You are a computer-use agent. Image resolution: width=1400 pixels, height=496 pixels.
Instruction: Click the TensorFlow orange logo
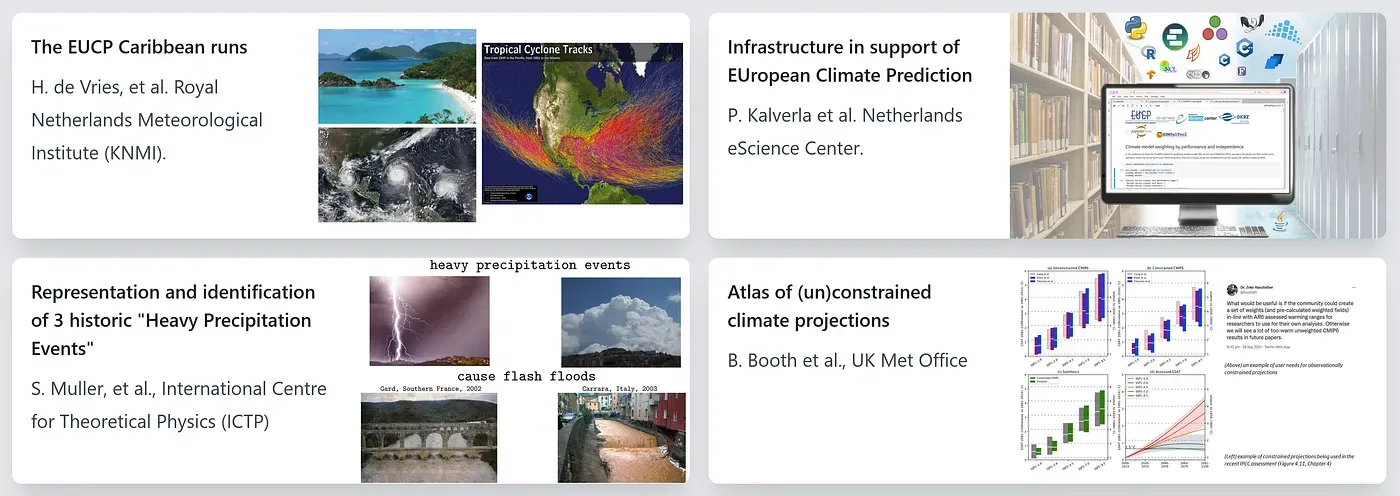pyautogui.click(x=1151, y=73)
